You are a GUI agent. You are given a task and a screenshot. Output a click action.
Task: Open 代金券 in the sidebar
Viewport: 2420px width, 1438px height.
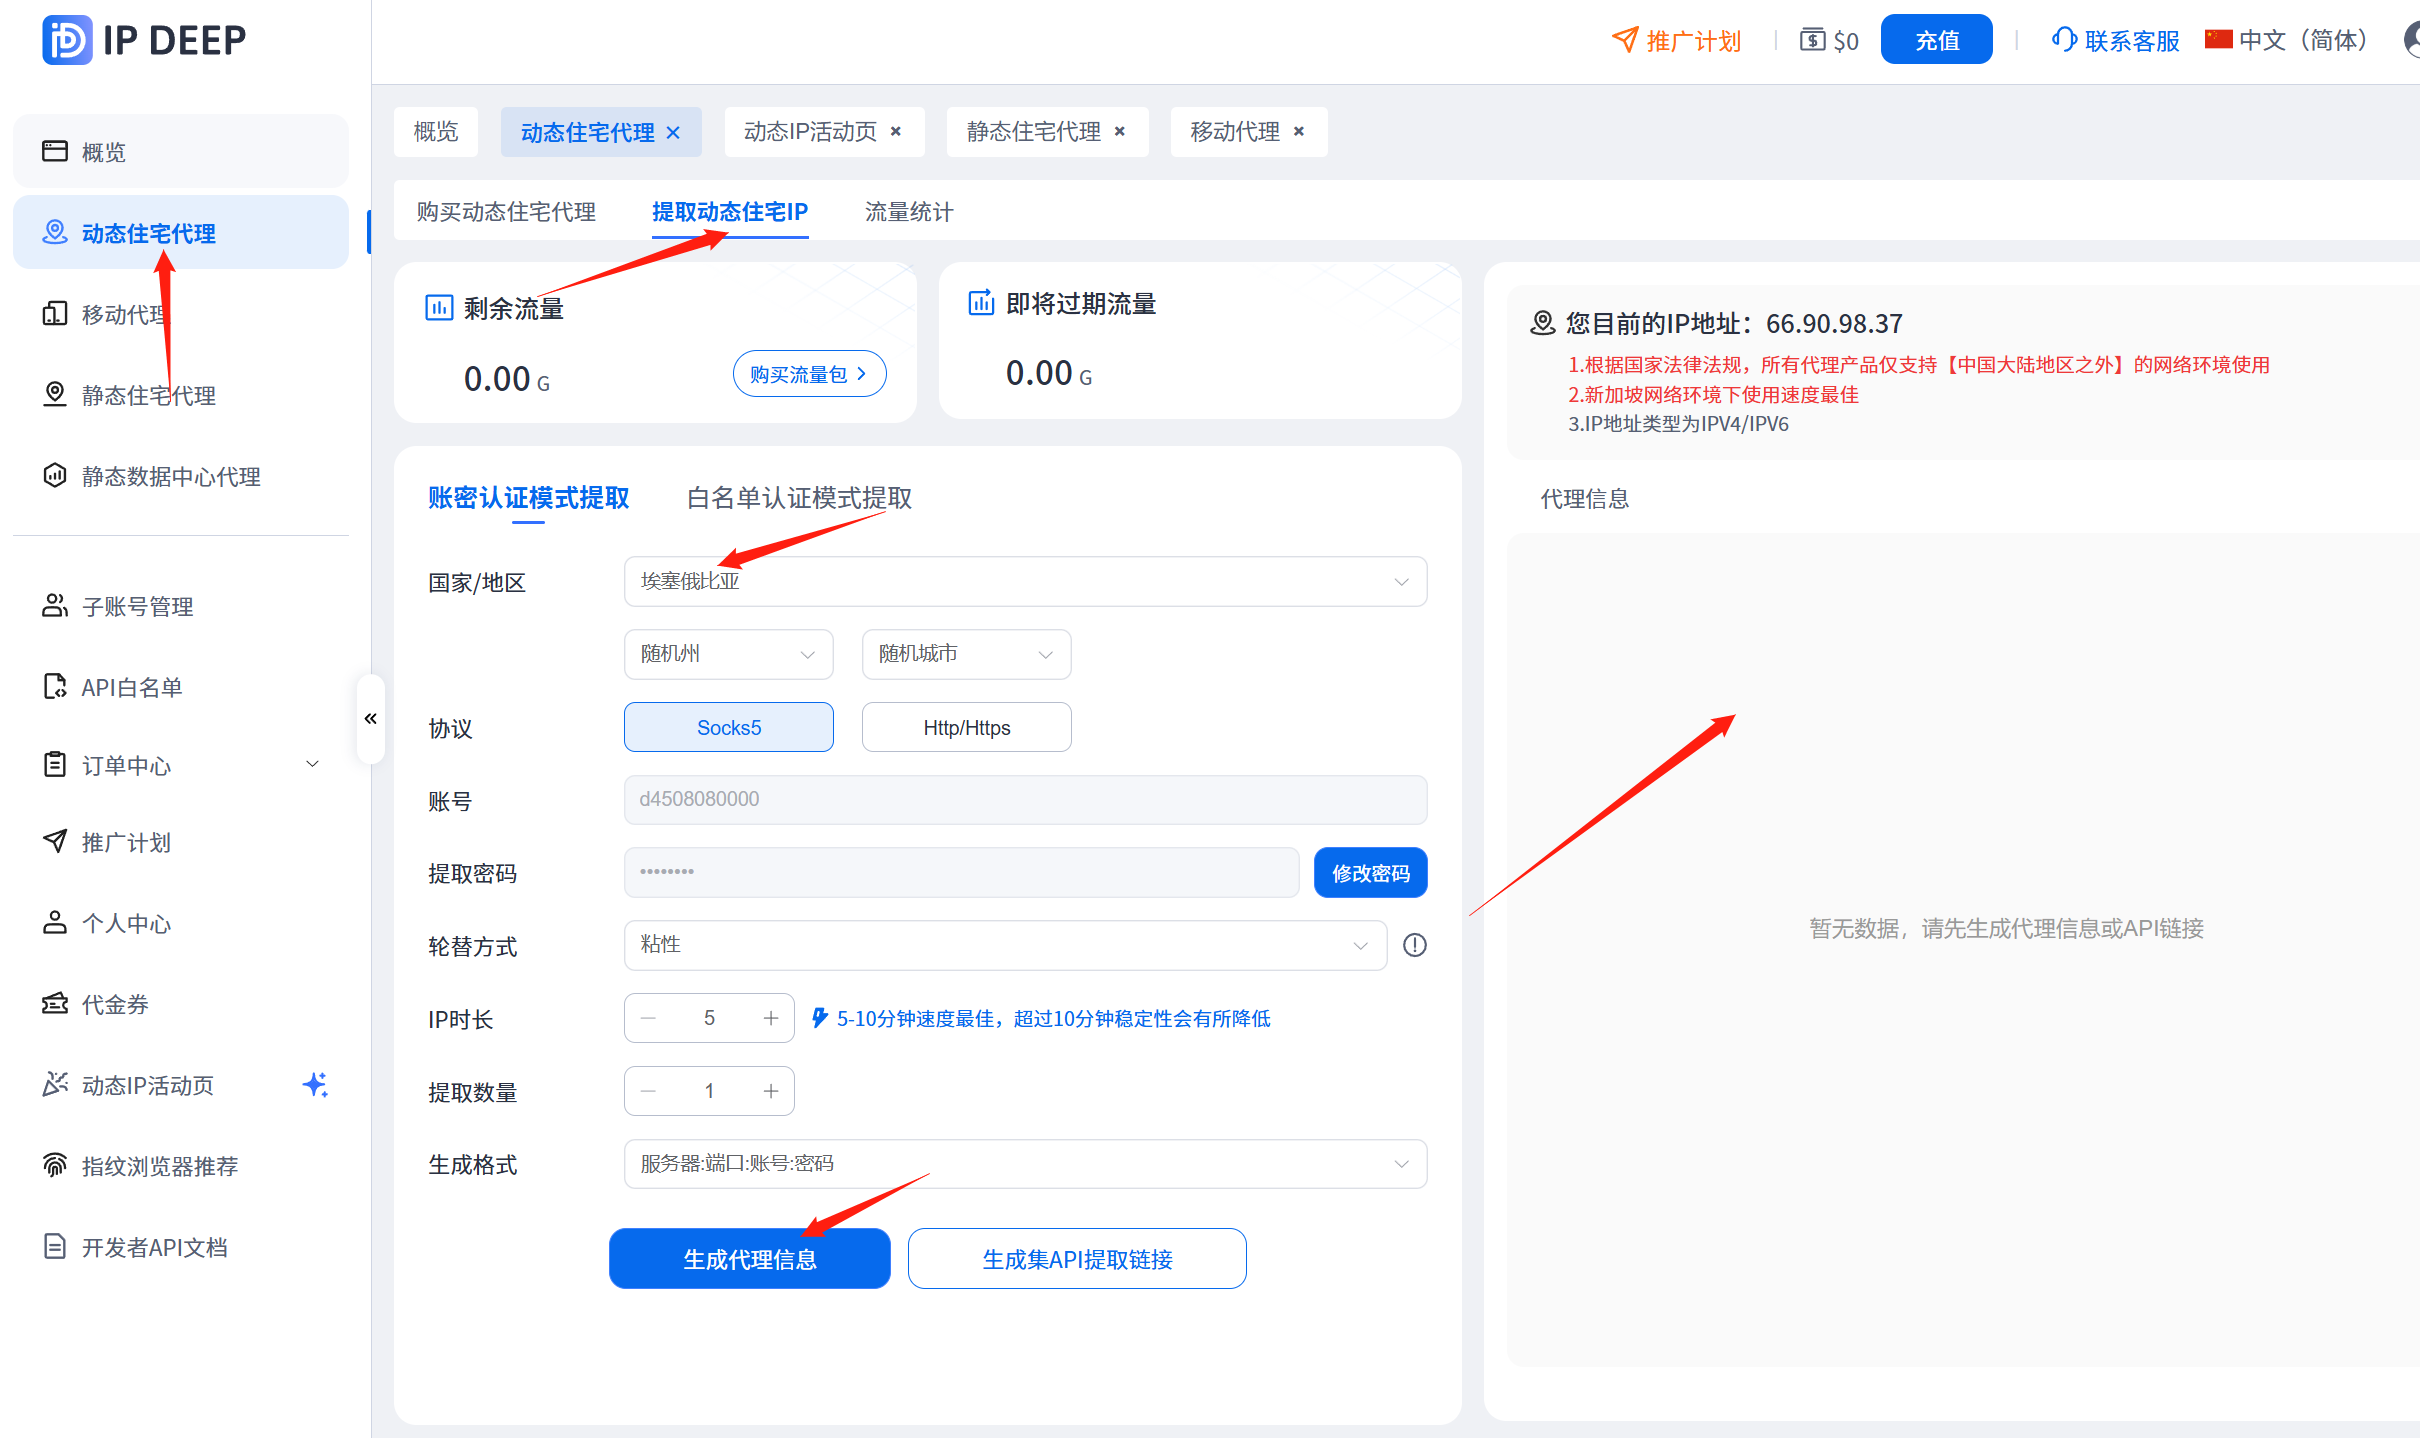pyautogui.click(x=180, y=1004)
